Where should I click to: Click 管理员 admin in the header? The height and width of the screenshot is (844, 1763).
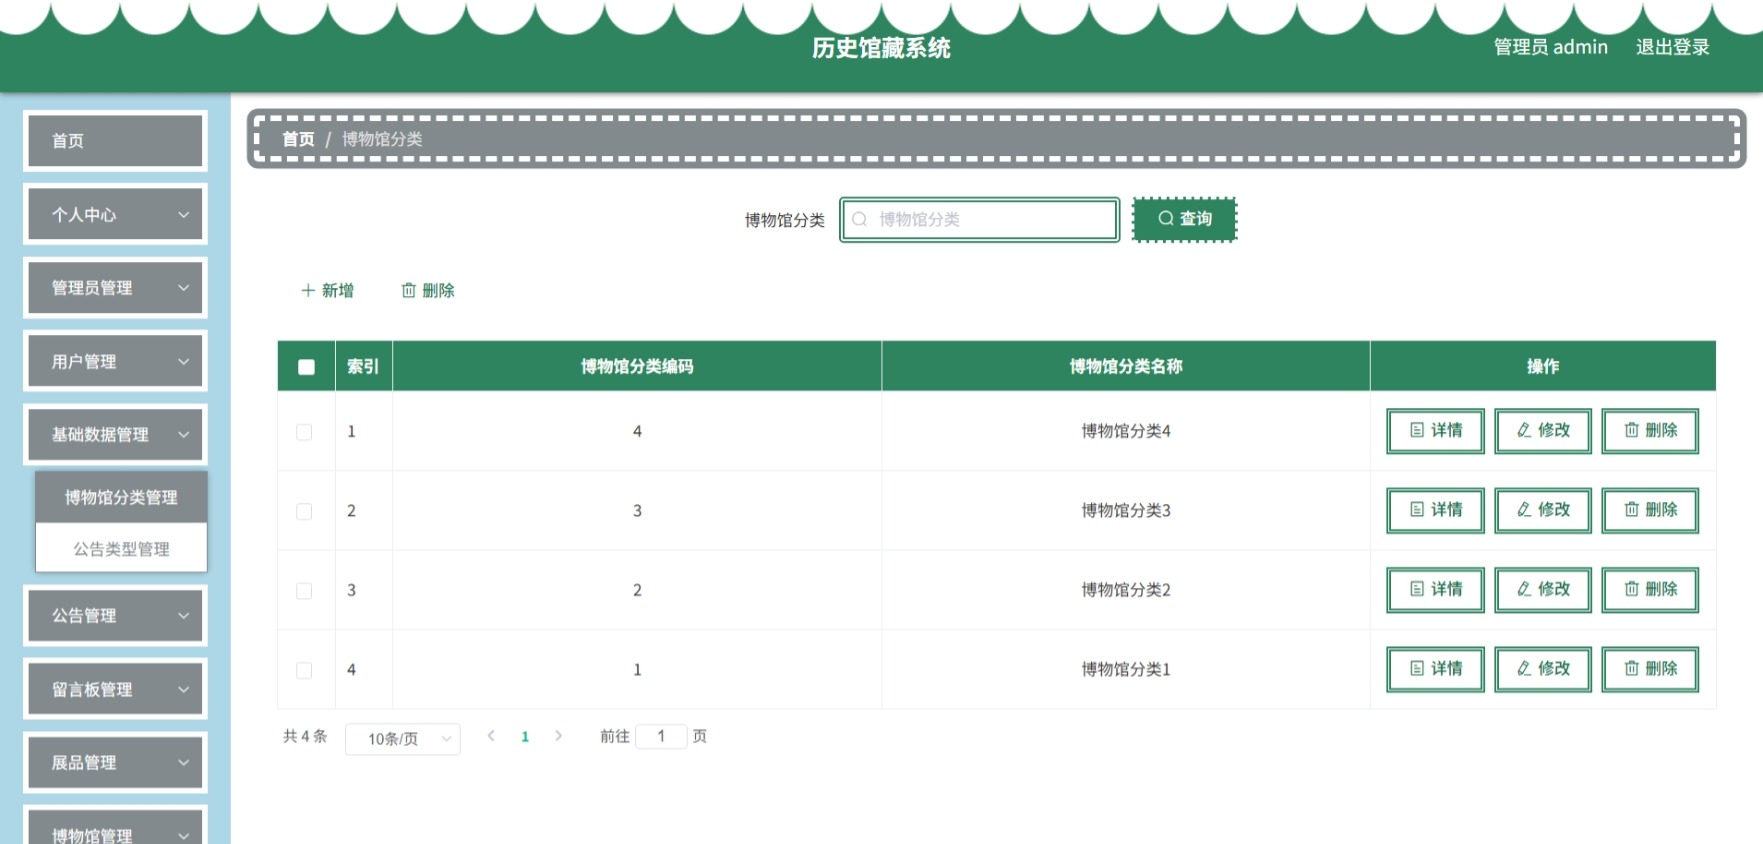(x=1550, y=47)
